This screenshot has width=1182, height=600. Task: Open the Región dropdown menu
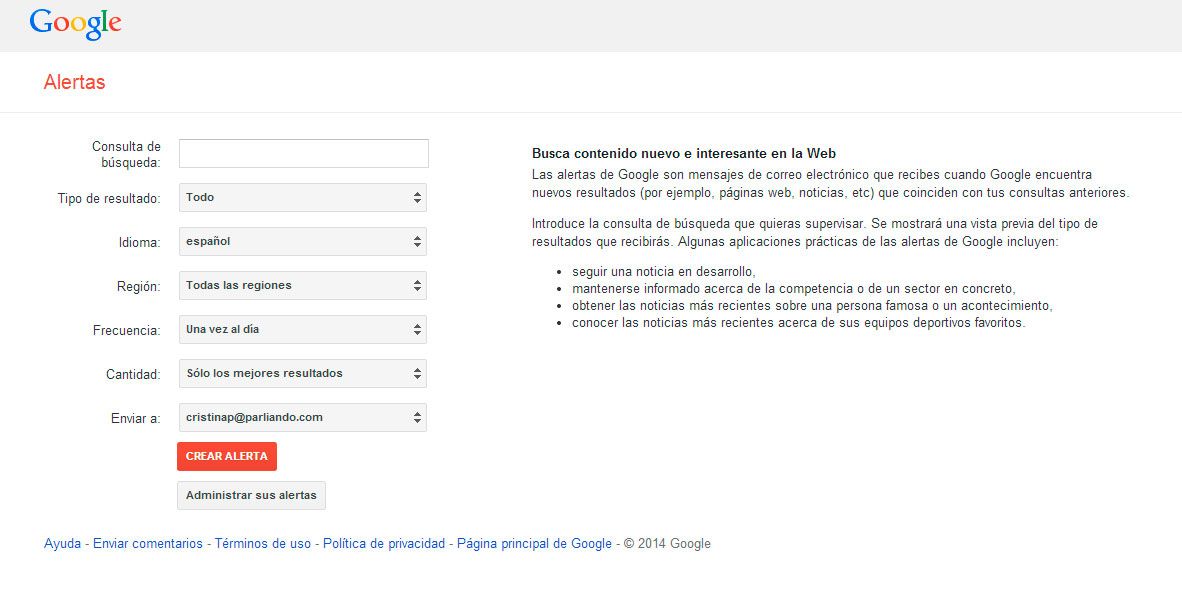pyautogui.click(x=302, y=286)
